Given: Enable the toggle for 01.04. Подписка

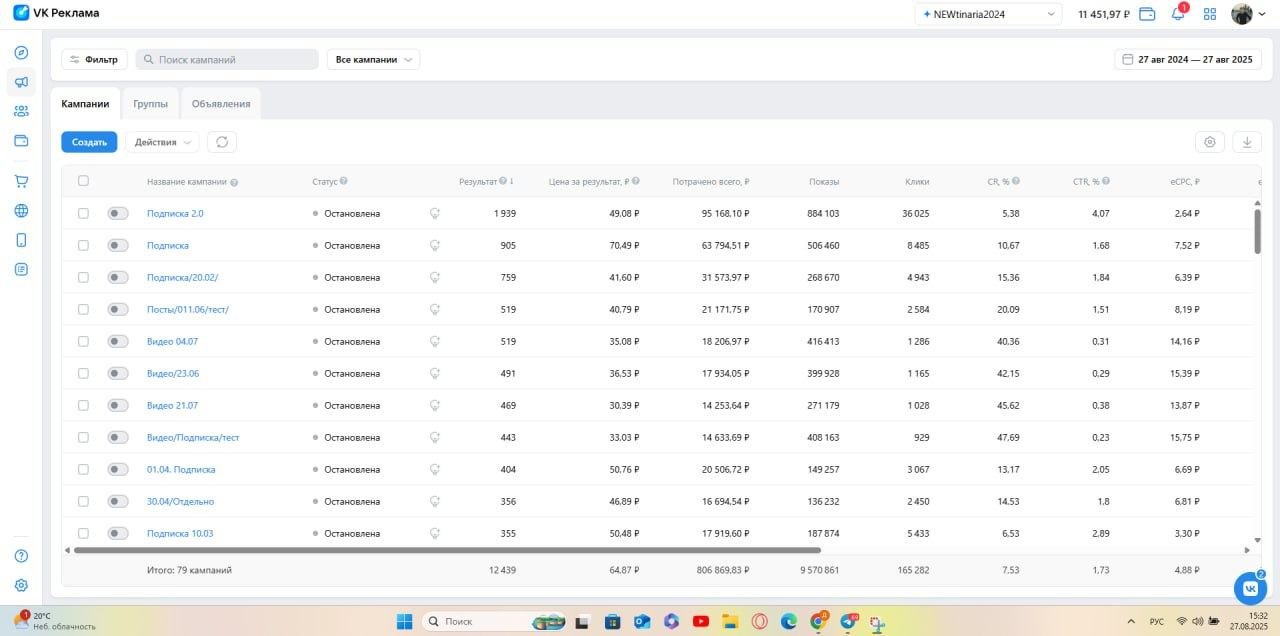Looking at the screenshot, I should (118, 469).
